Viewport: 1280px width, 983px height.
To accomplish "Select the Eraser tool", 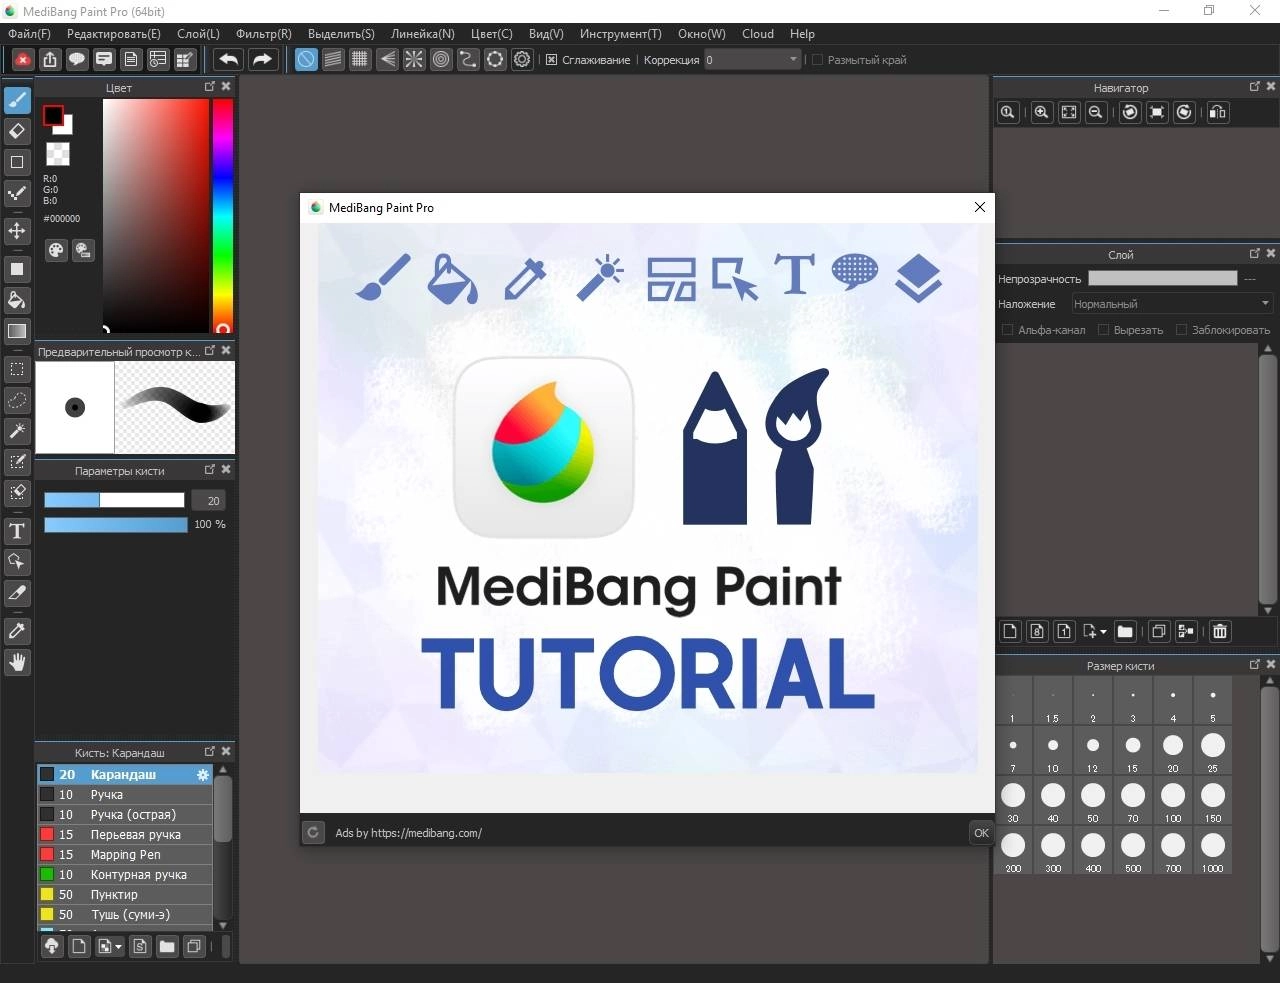I will click(x=17, y=131).
